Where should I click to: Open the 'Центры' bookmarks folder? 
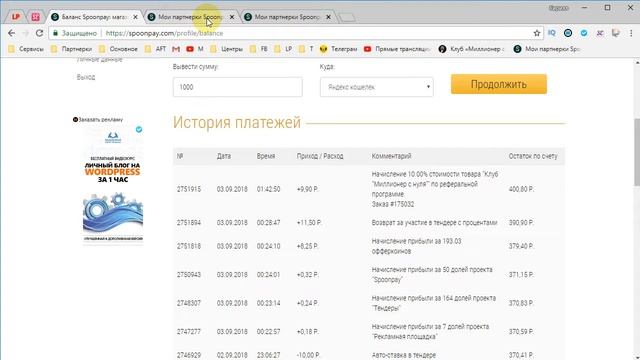[x=227, y=49]
